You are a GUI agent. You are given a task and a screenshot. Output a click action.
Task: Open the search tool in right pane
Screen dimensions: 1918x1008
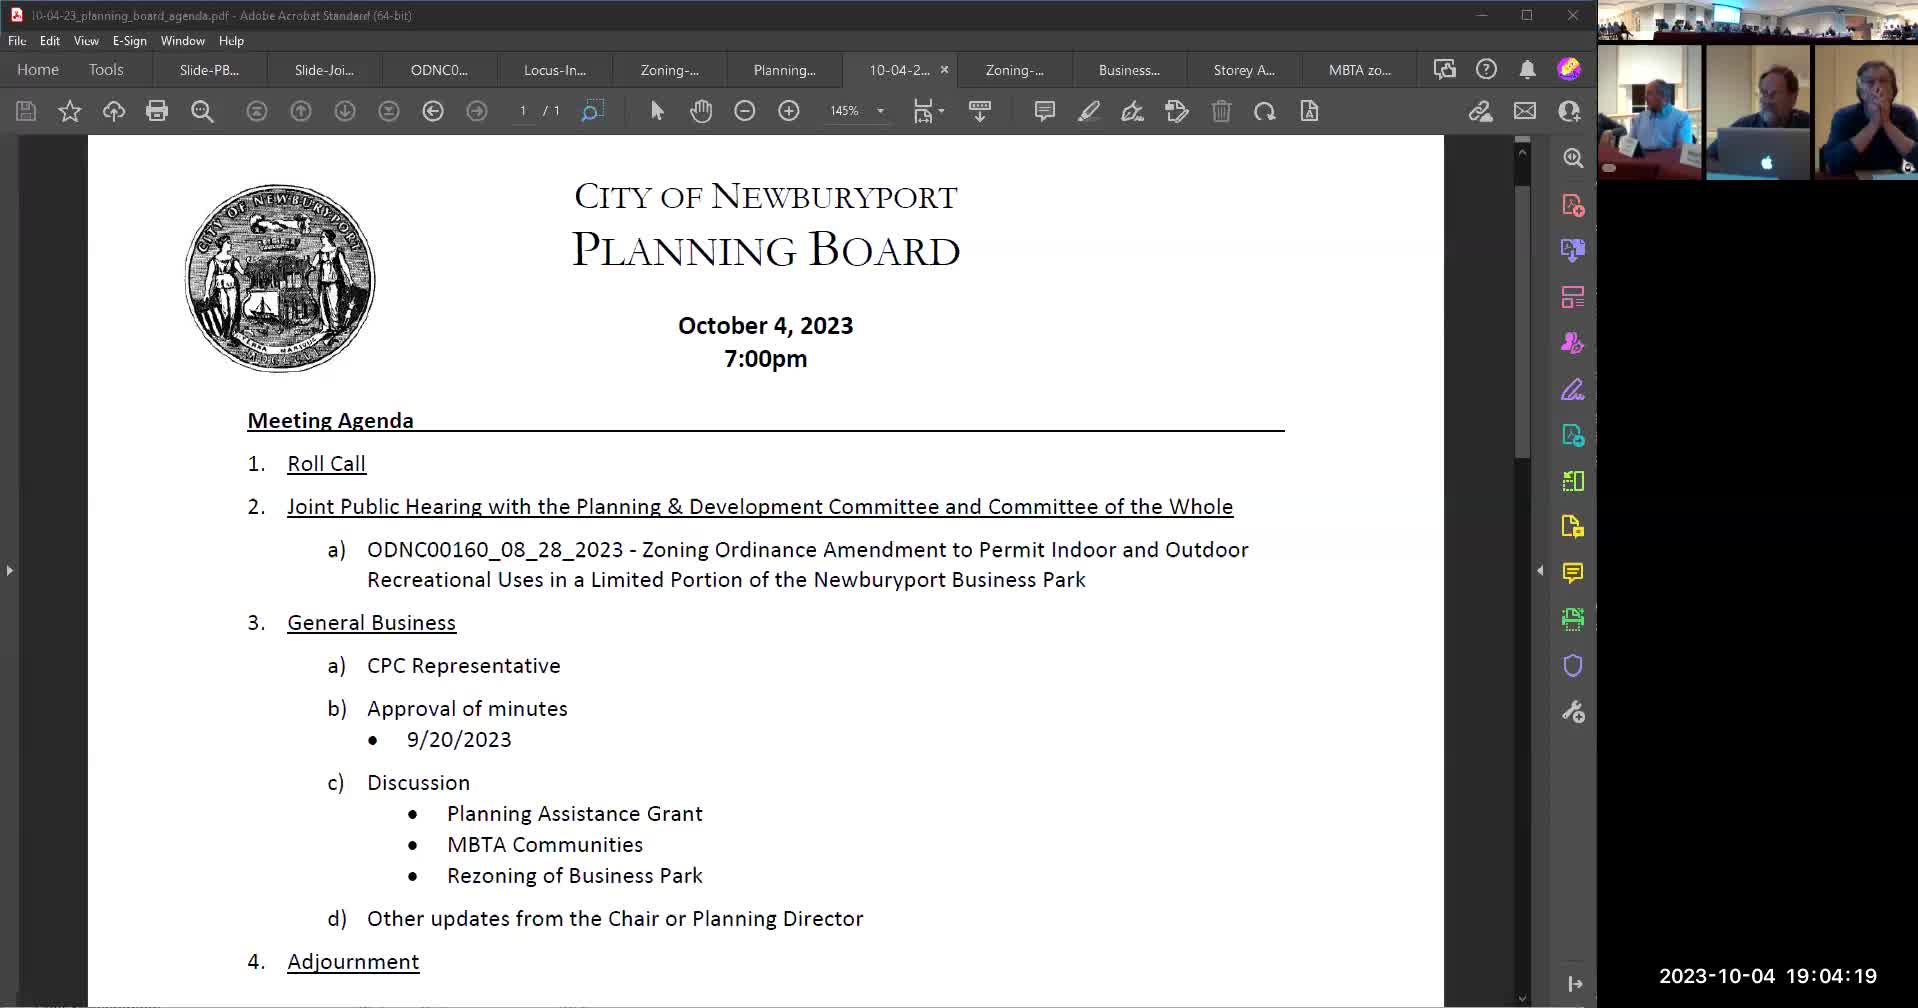(x=1573, y=158)
